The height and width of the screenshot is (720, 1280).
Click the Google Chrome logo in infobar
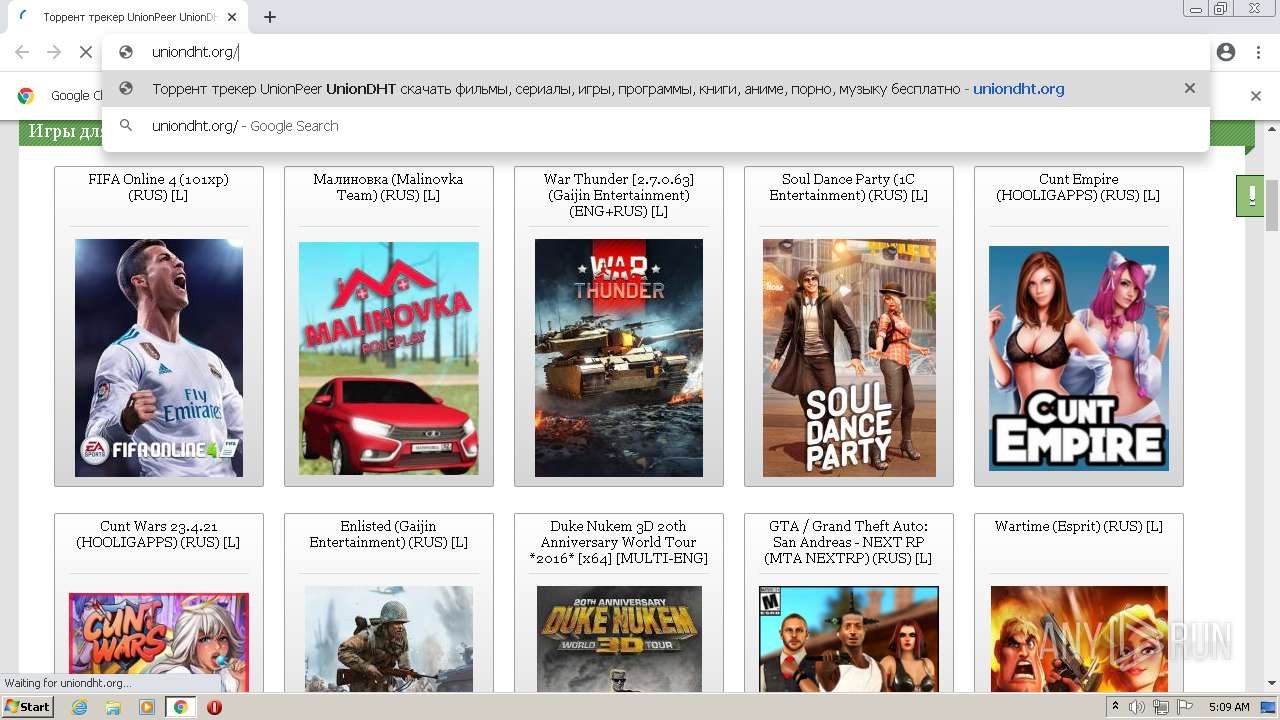[x=27, y=96]
